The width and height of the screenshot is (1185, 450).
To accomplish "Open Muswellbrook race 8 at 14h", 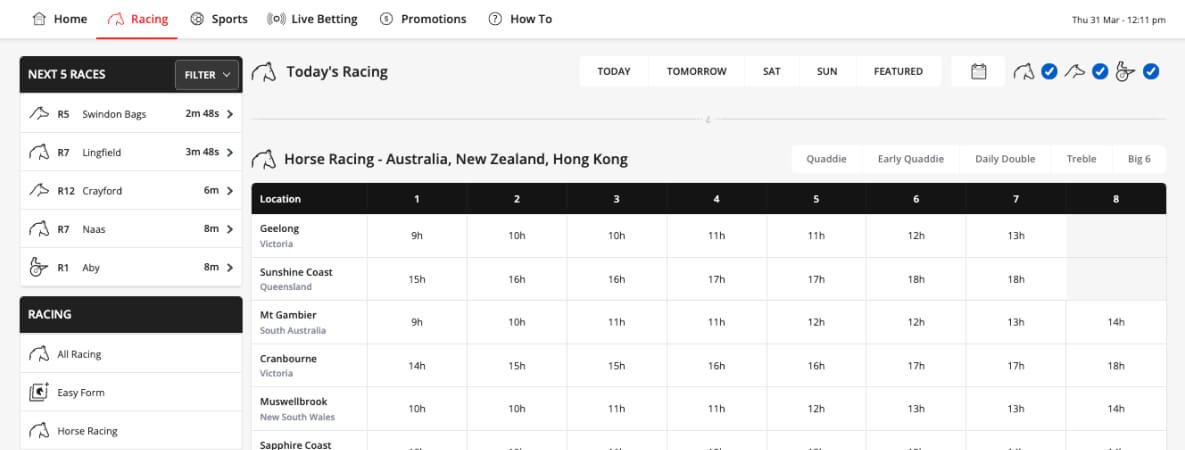I will pos(1116,408).
